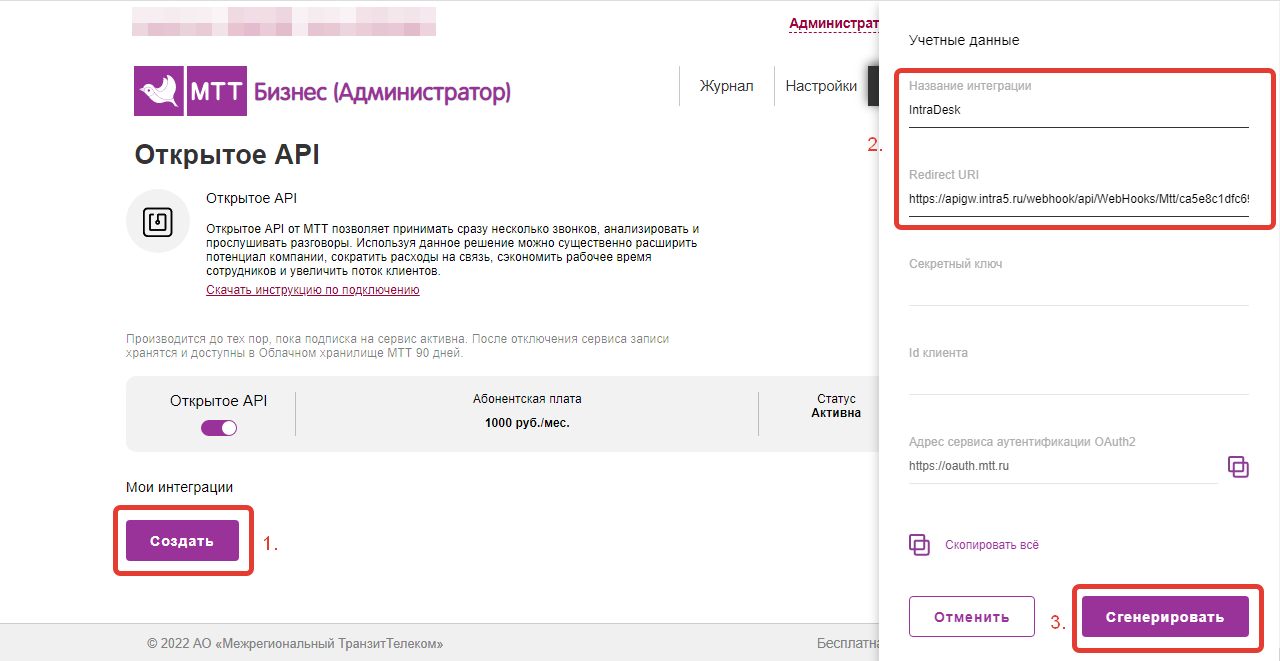The width and height of the screenshot is (1280, 661).
Task: Focus the Название интеграции input field
Action: [x=1079, y=110]
